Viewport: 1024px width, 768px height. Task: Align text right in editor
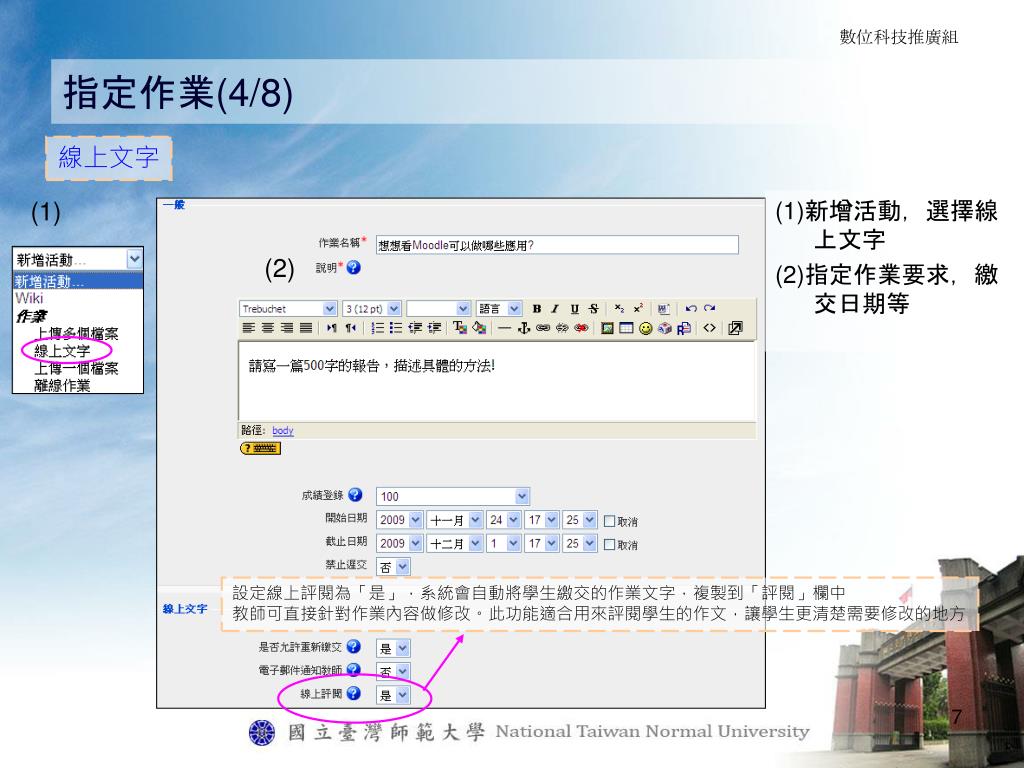point(286,328)
